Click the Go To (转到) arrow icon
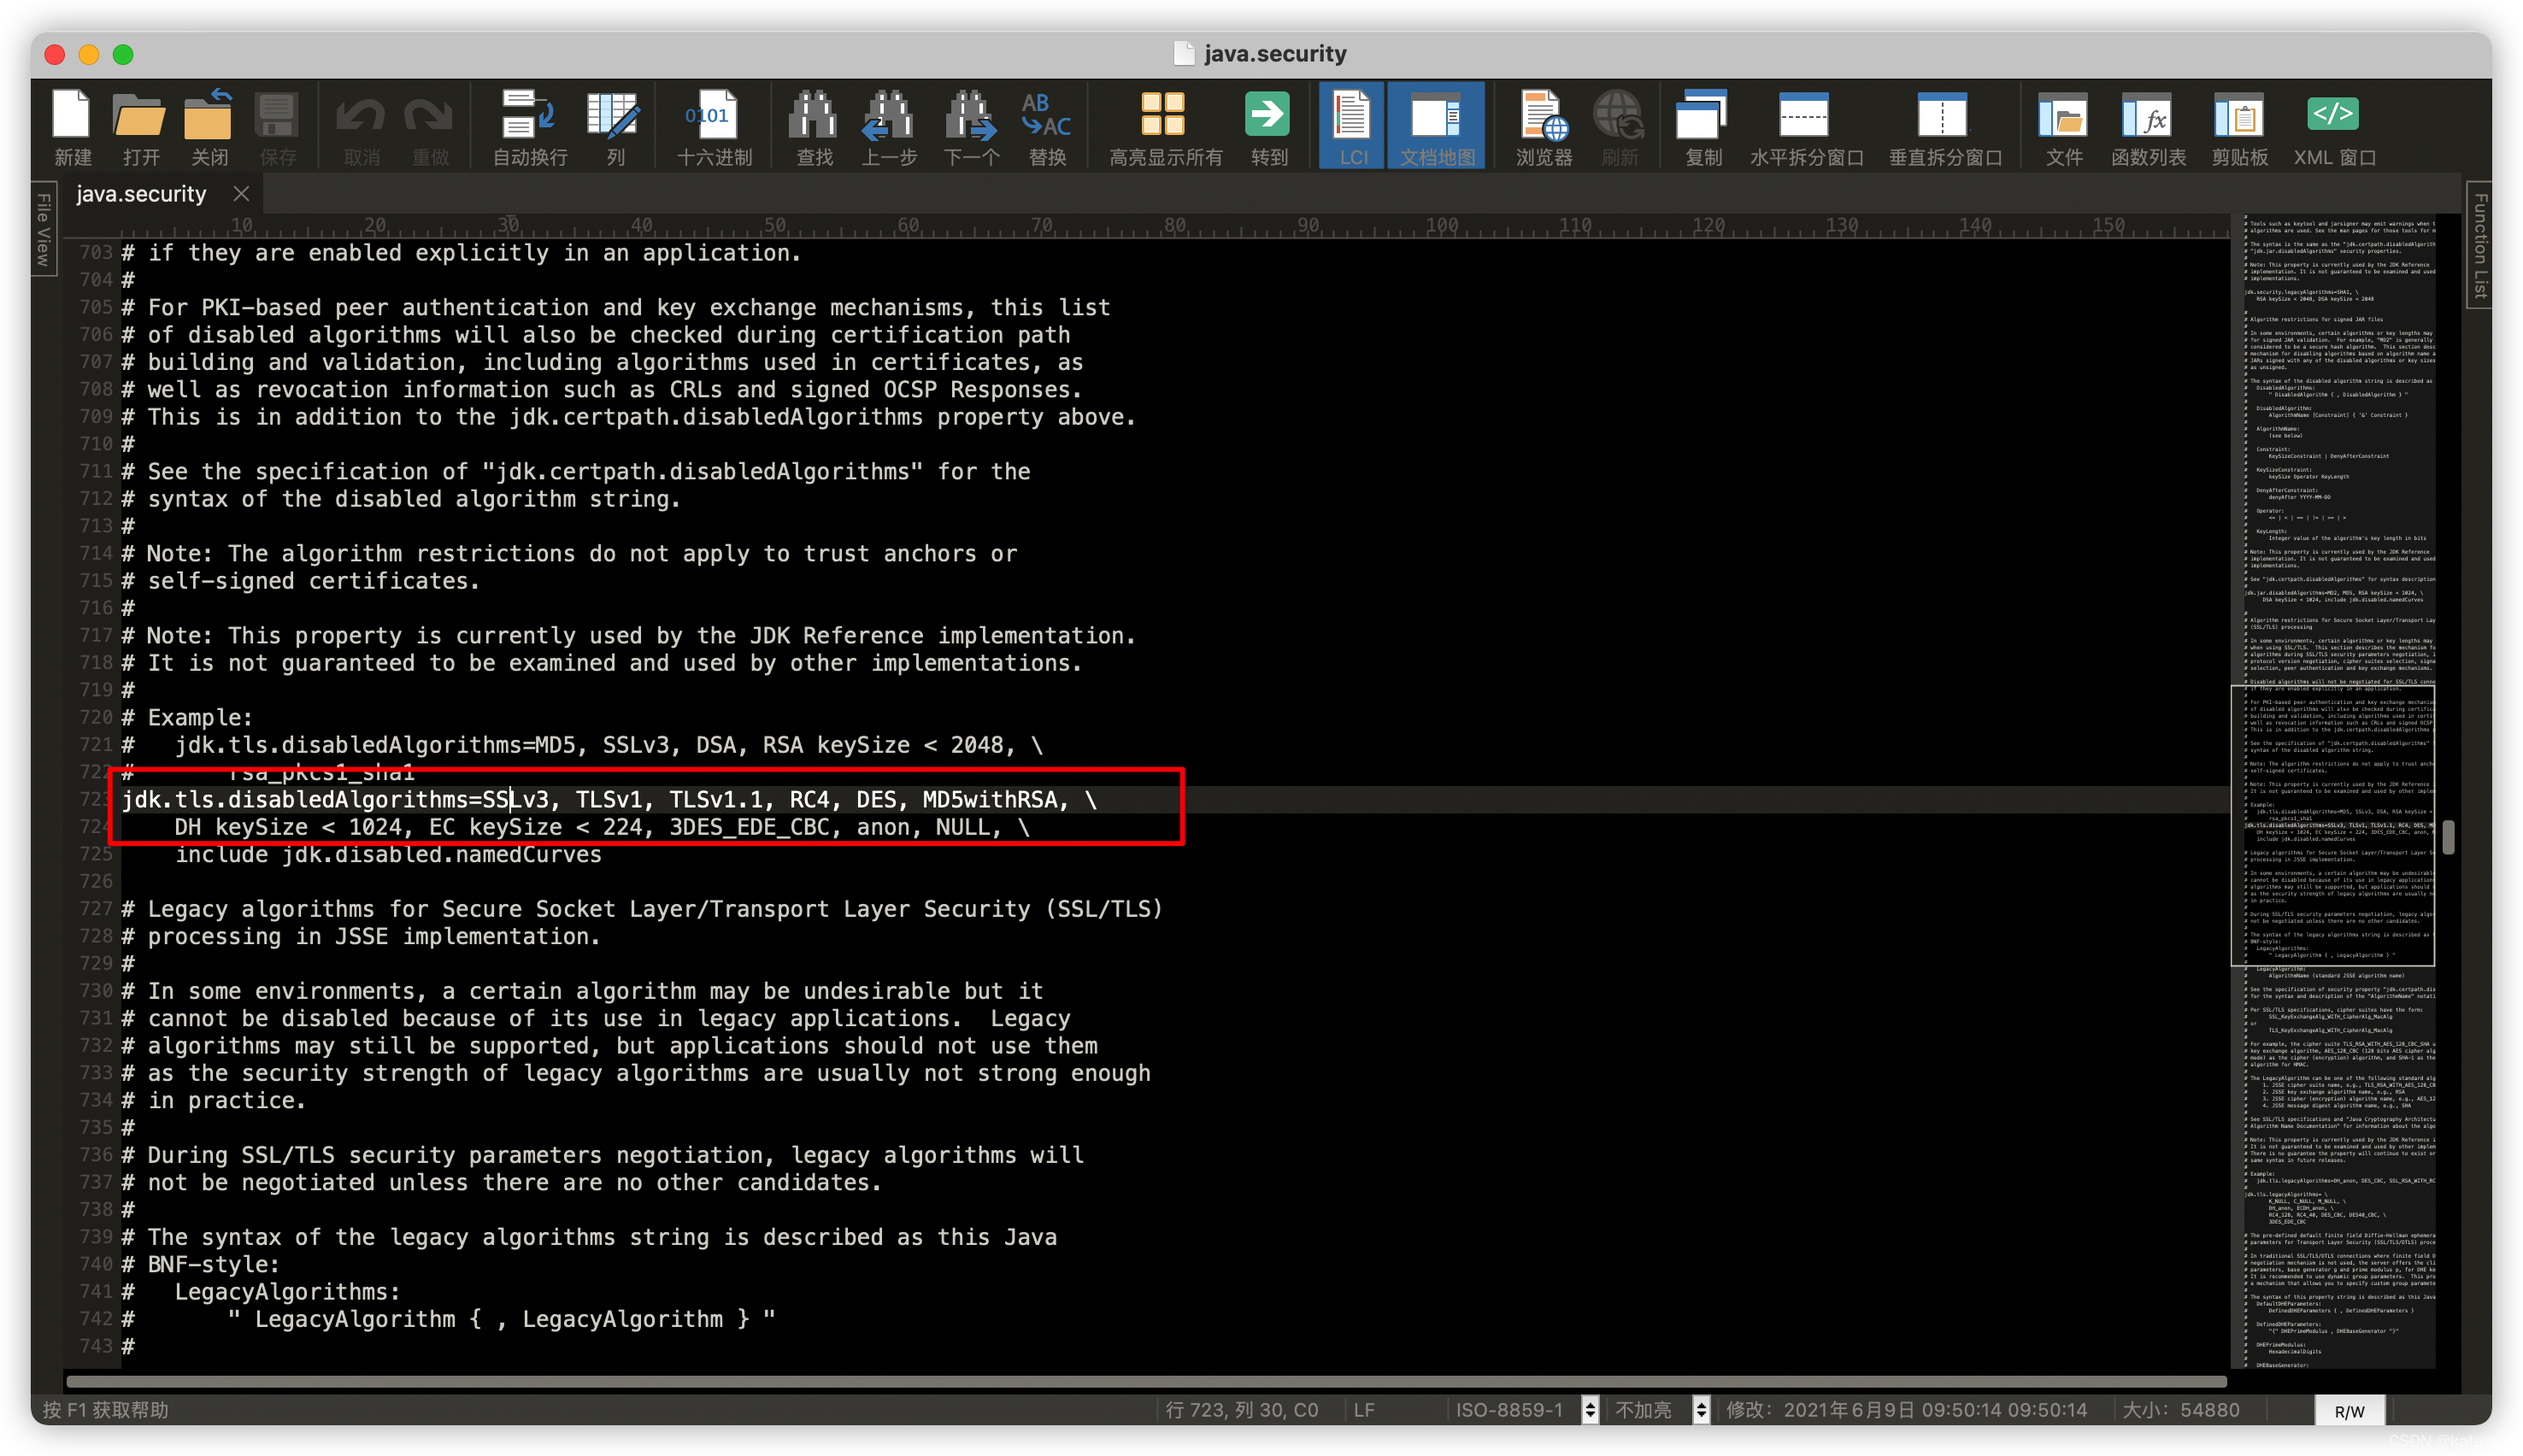This screenshot has height=1456, width=2523. point(1268,127)
